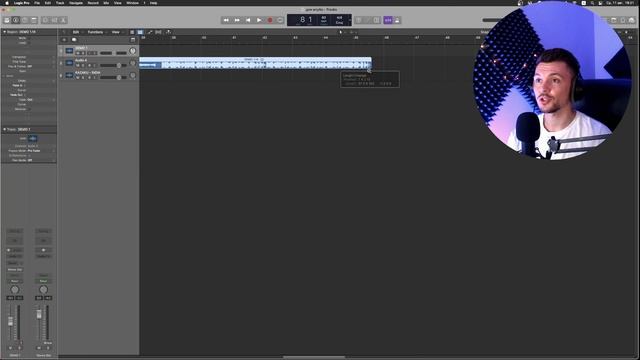
Task: Open the Logic Pro application menu
Action: 22,3
